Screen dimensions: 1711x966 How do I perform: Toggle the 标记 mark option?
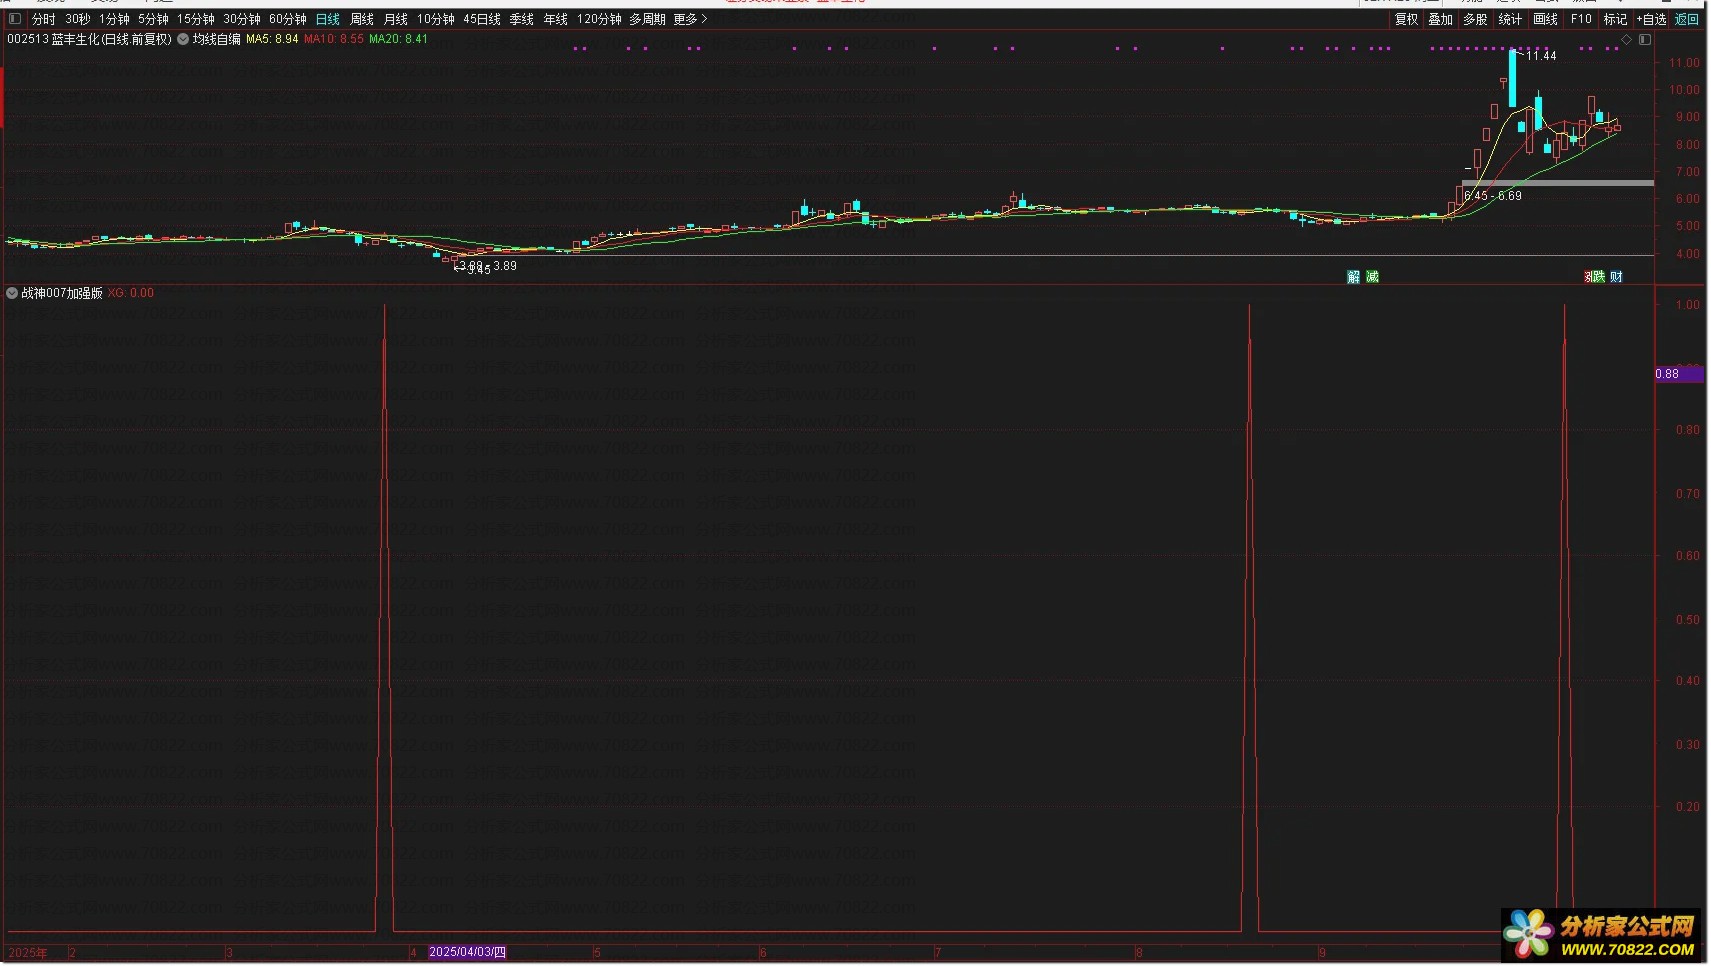click(x=1616, y=19)
